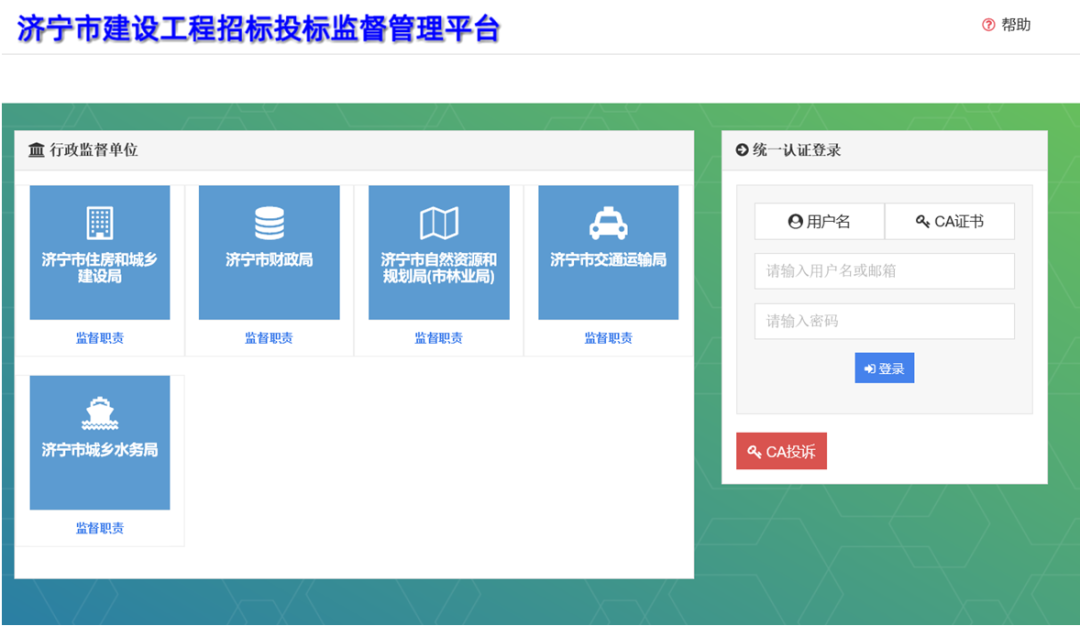
Task: View 监督职责 under 济宁市住房和城乡建设局
Action: tap(100, 338)
